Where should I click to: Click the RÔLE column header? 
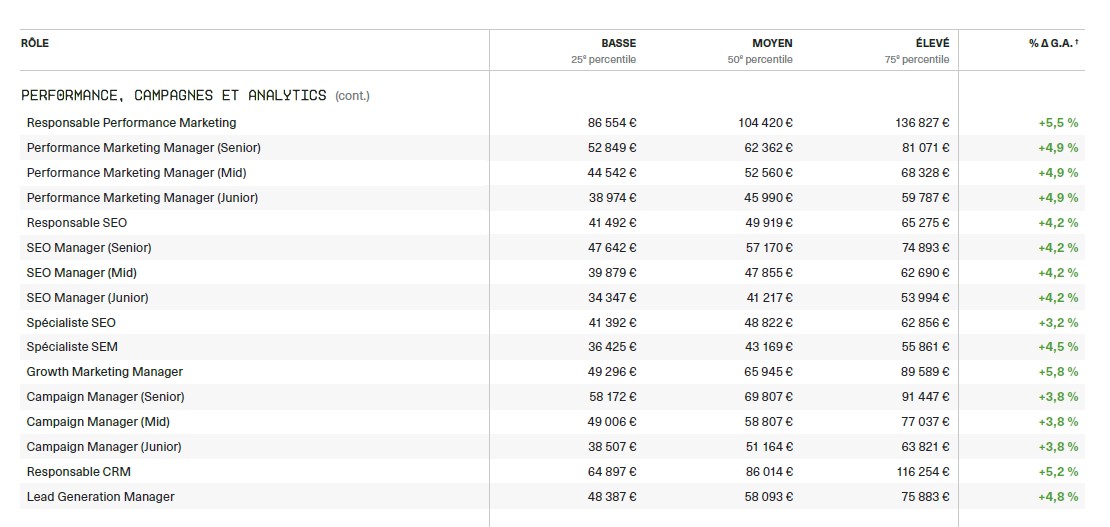[x=34, y=43]
